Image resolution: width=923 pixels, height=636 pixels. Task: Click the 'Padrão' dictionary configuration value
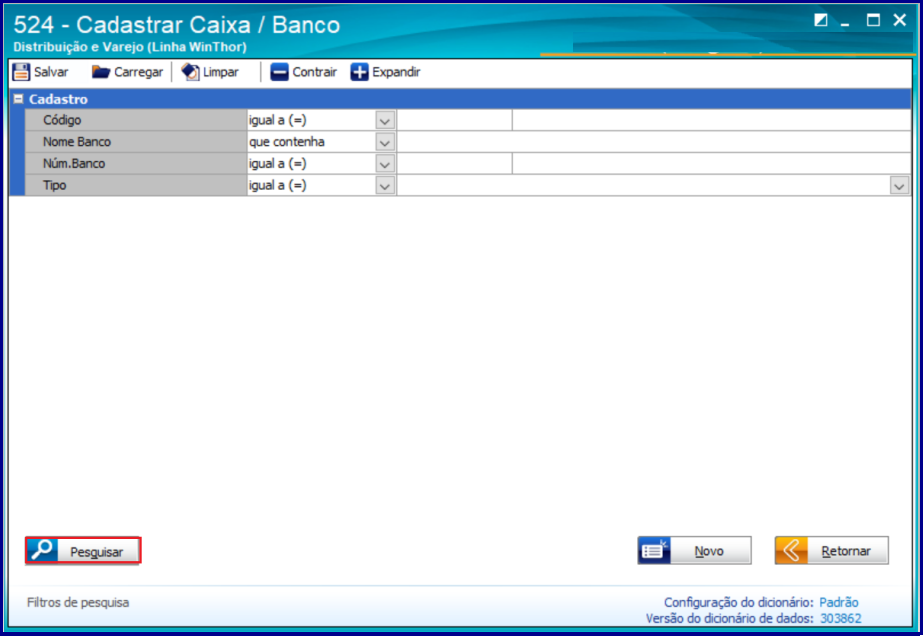[x=839, y=602]
